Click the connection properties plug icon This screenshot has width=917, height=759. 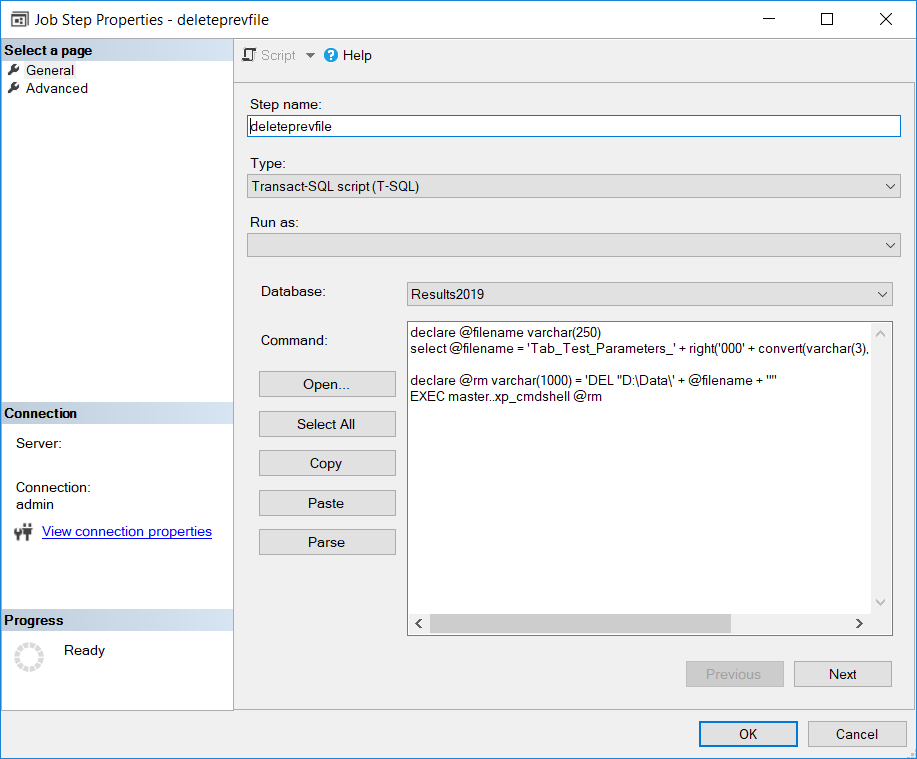[23, 531]
